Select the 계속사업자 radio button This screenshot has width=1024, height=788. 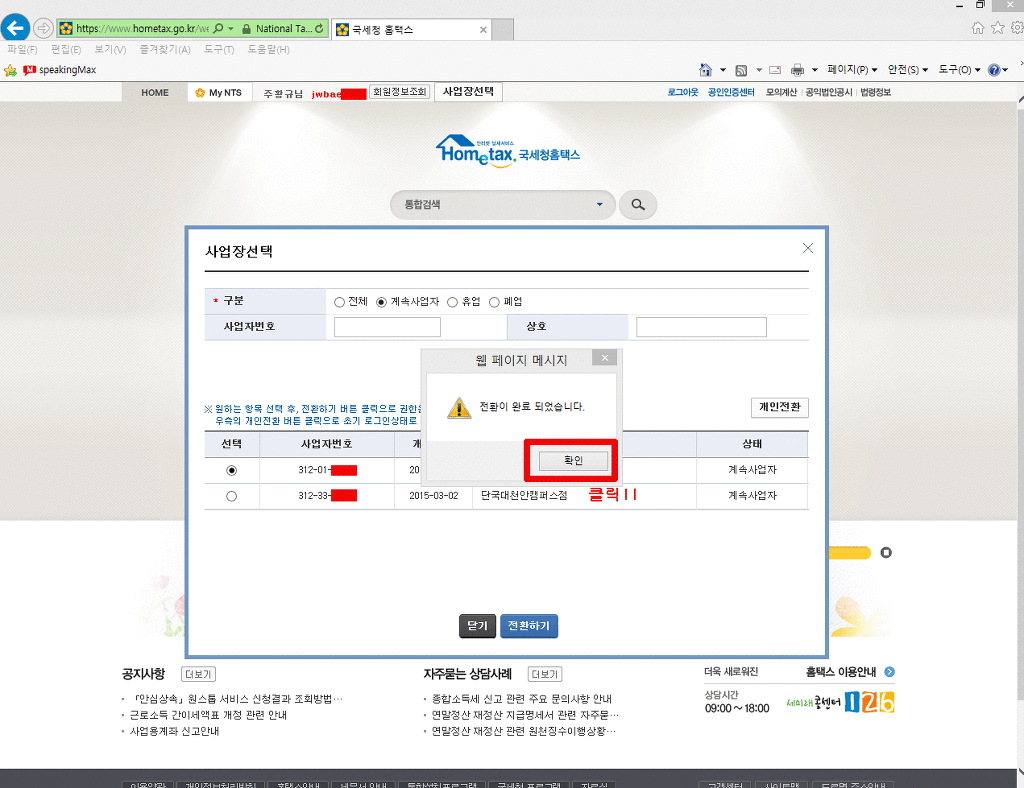pyautogui.click(x=381, y=302)
